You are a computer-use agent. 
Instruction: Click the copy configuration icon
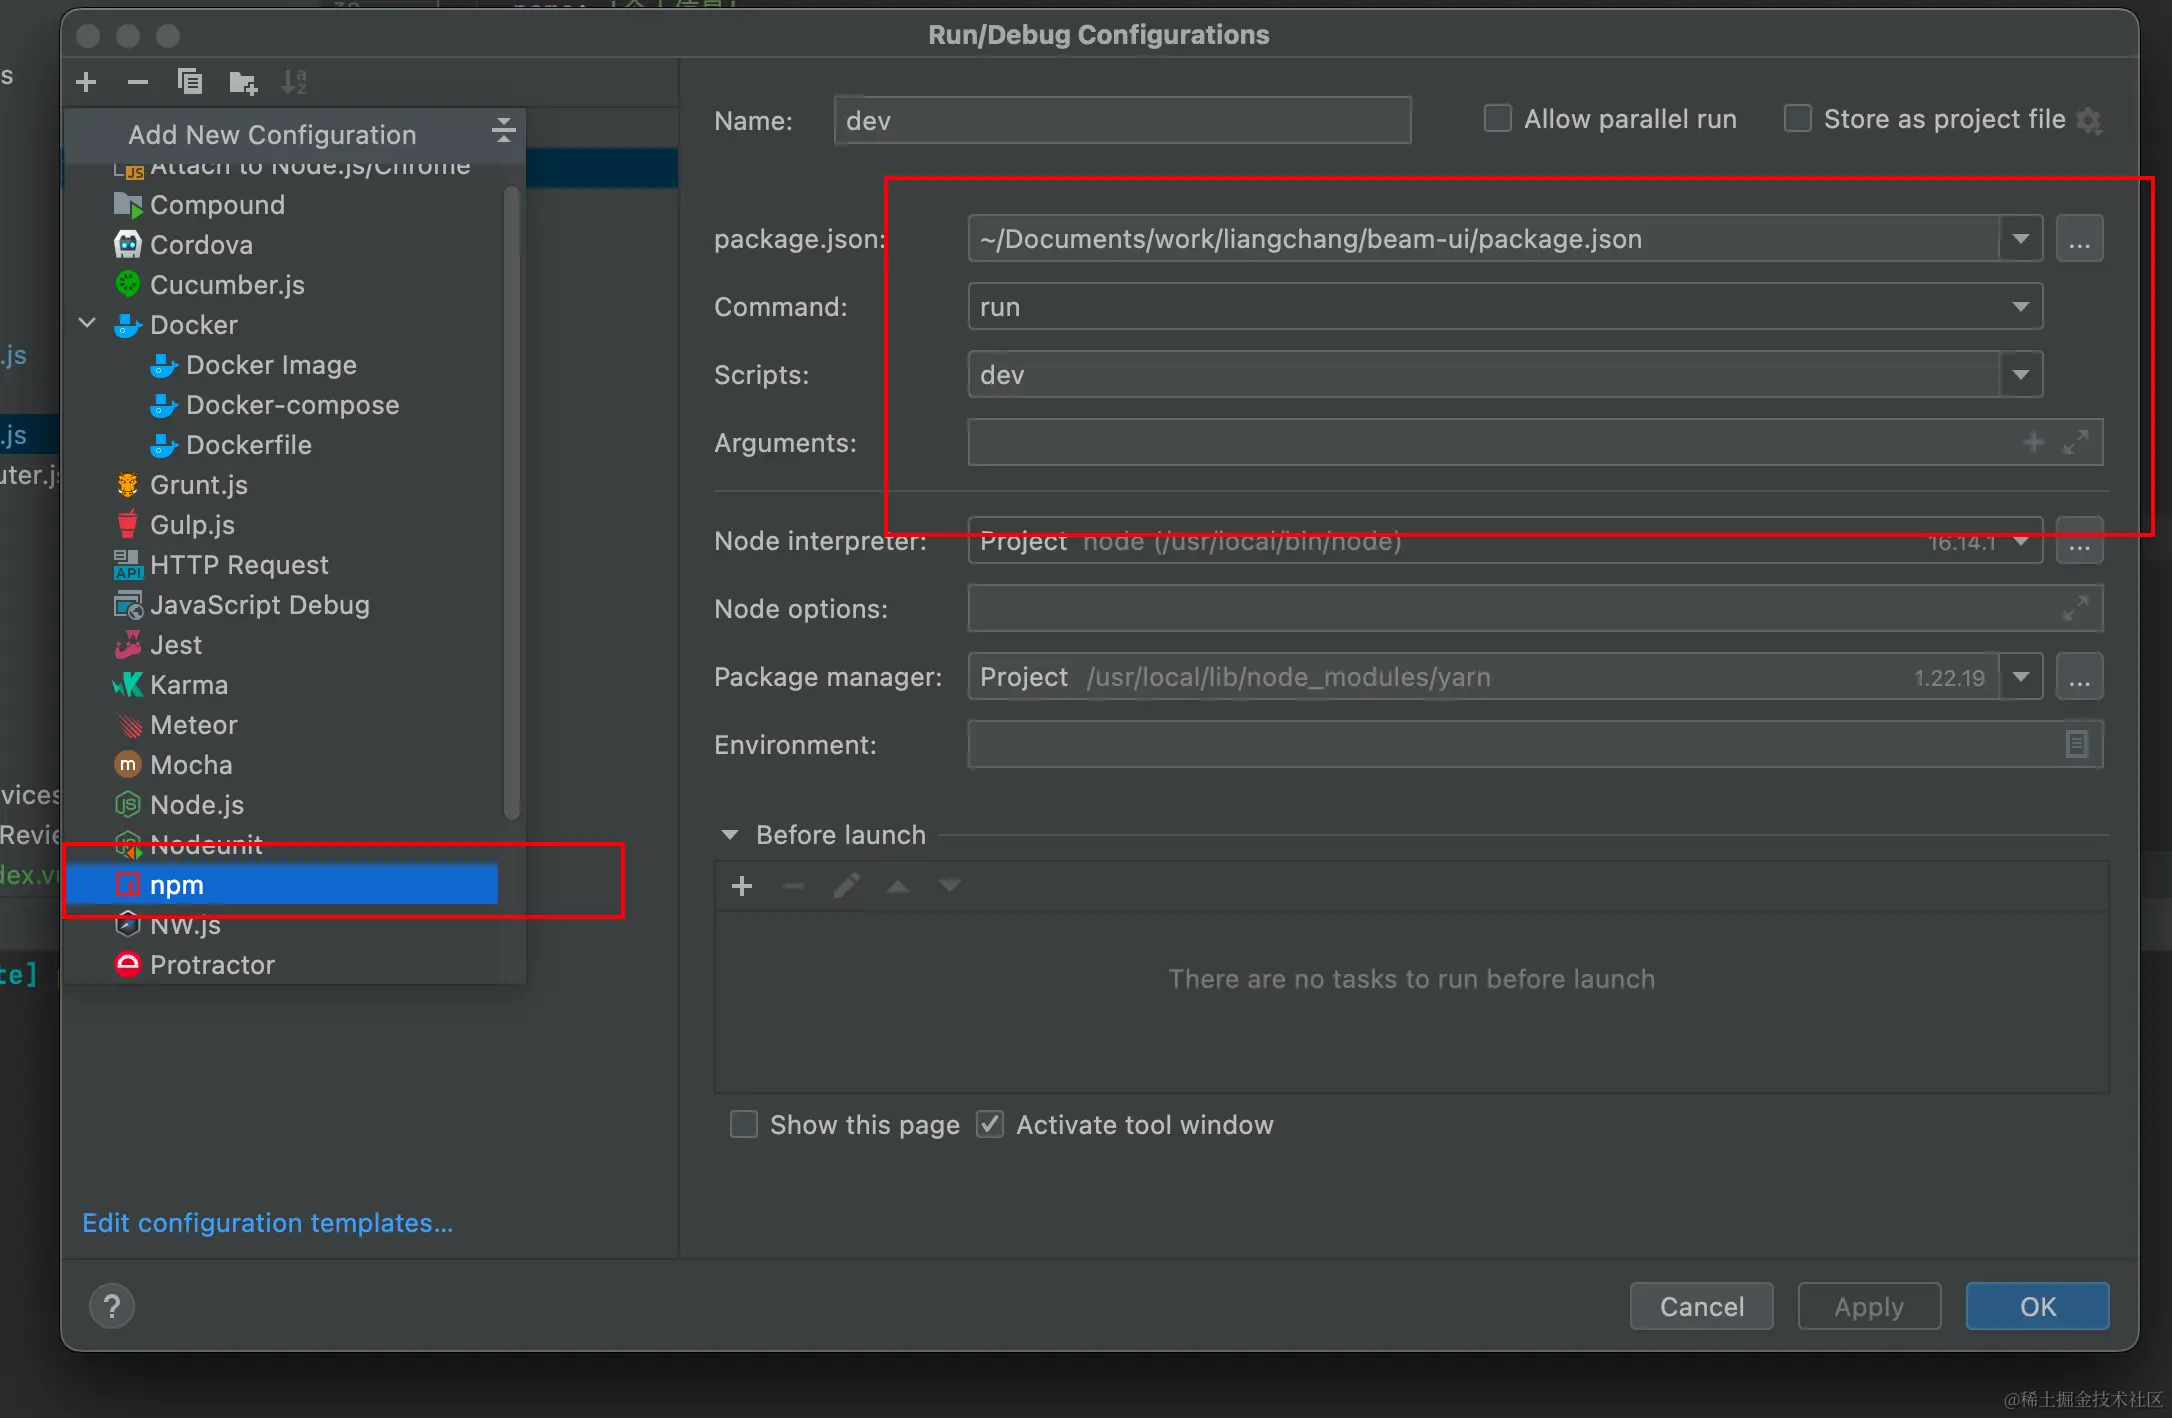(190, 82)
